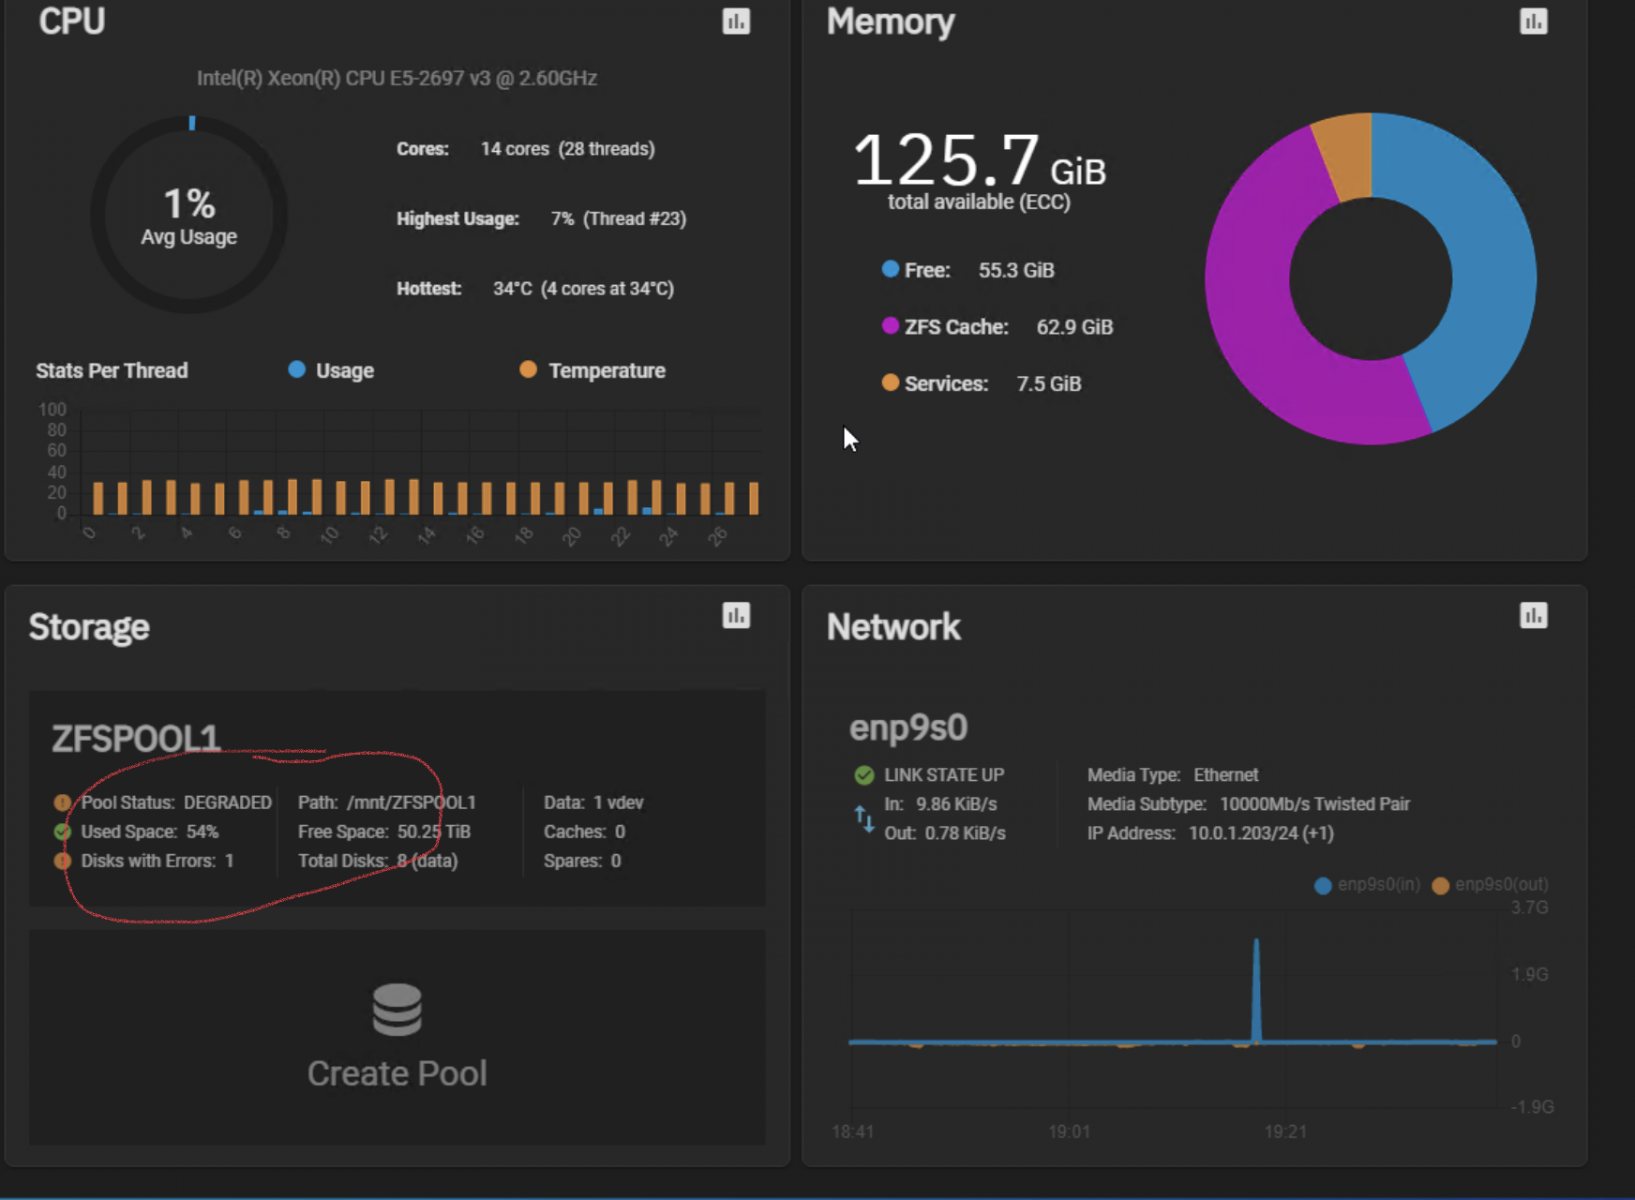Viewport: 1635px width, 1200px height.
Task: Click the 1% Avg Usage gauge
Action: click(189, 215)
